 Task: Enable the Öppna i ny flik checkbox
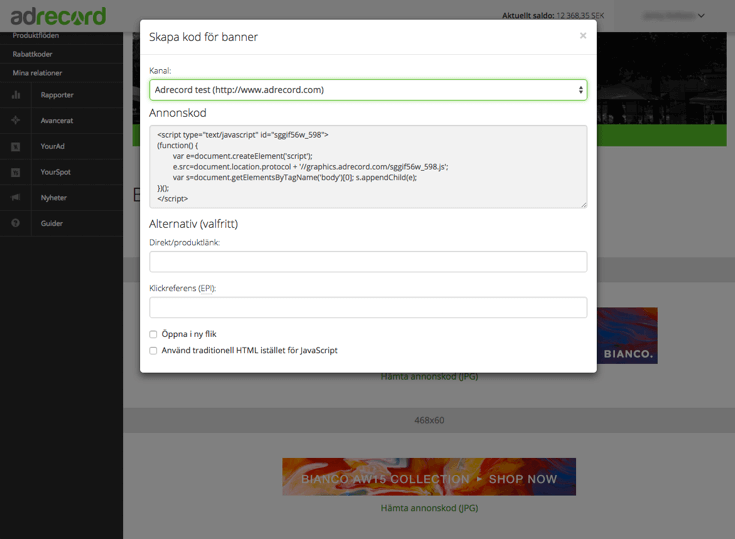pos(153,335)
